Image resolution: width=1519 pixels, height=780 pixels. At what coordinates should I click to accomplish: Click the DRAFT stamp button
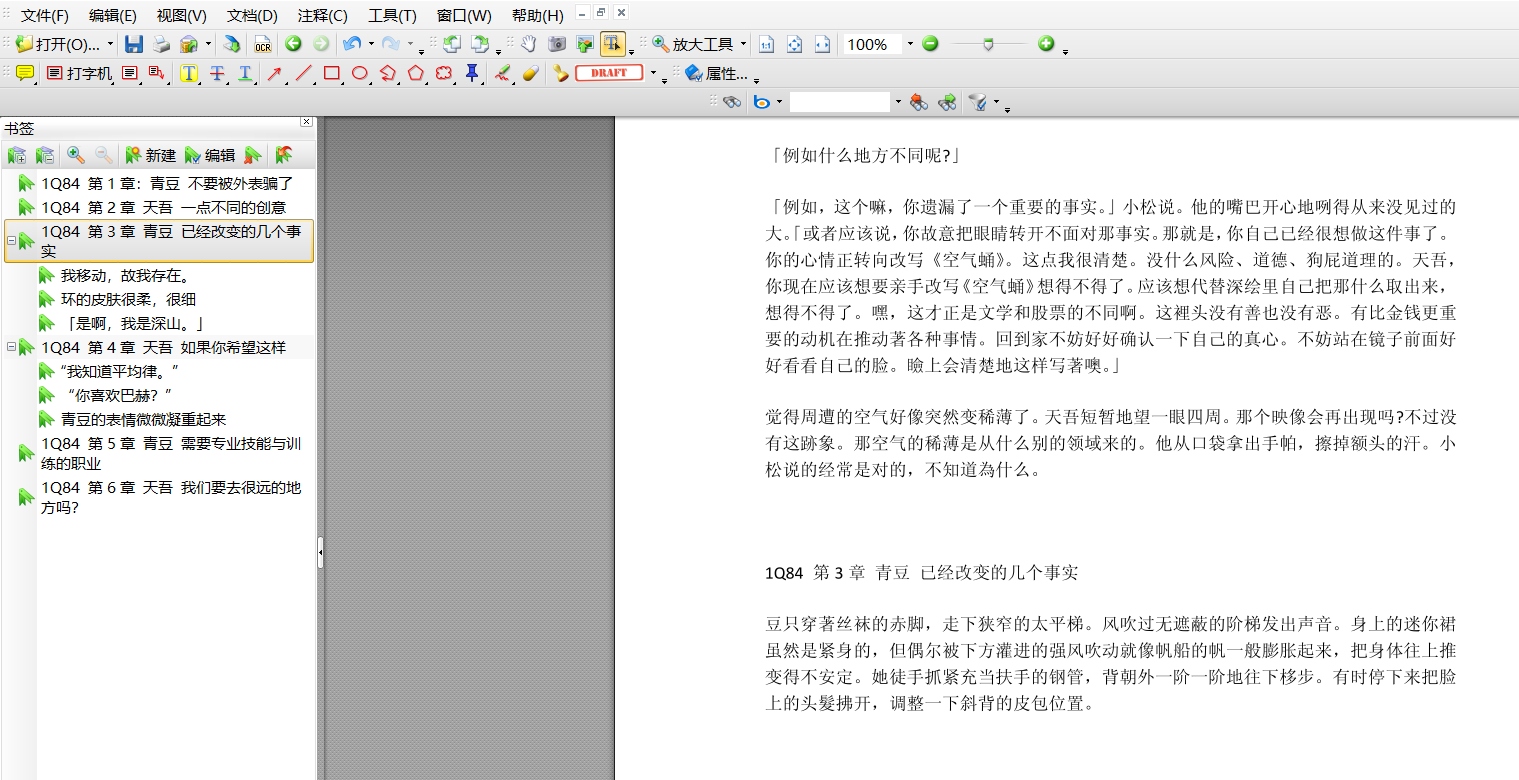pos(609,73)
